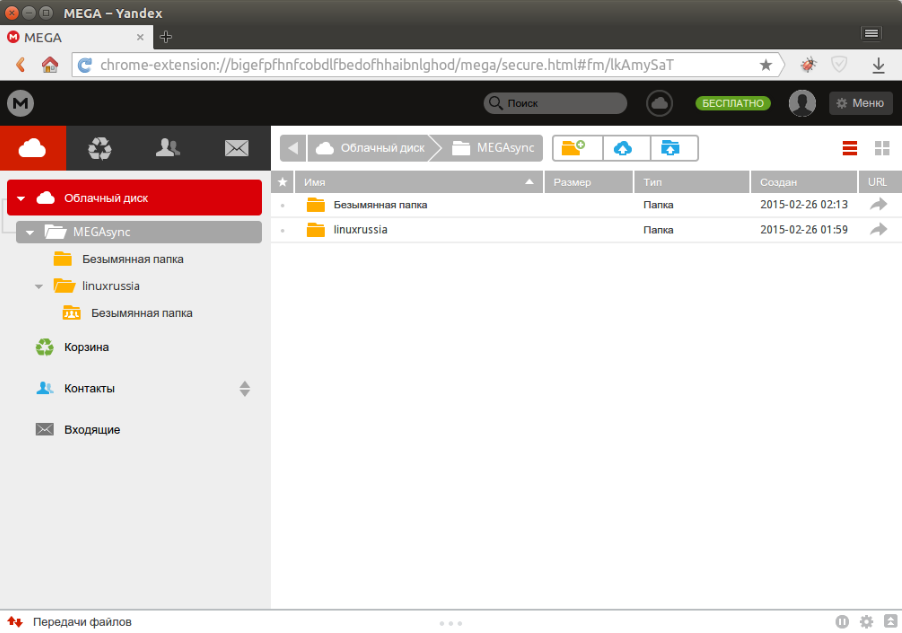Open browser downloads icon

click(878, 65)
